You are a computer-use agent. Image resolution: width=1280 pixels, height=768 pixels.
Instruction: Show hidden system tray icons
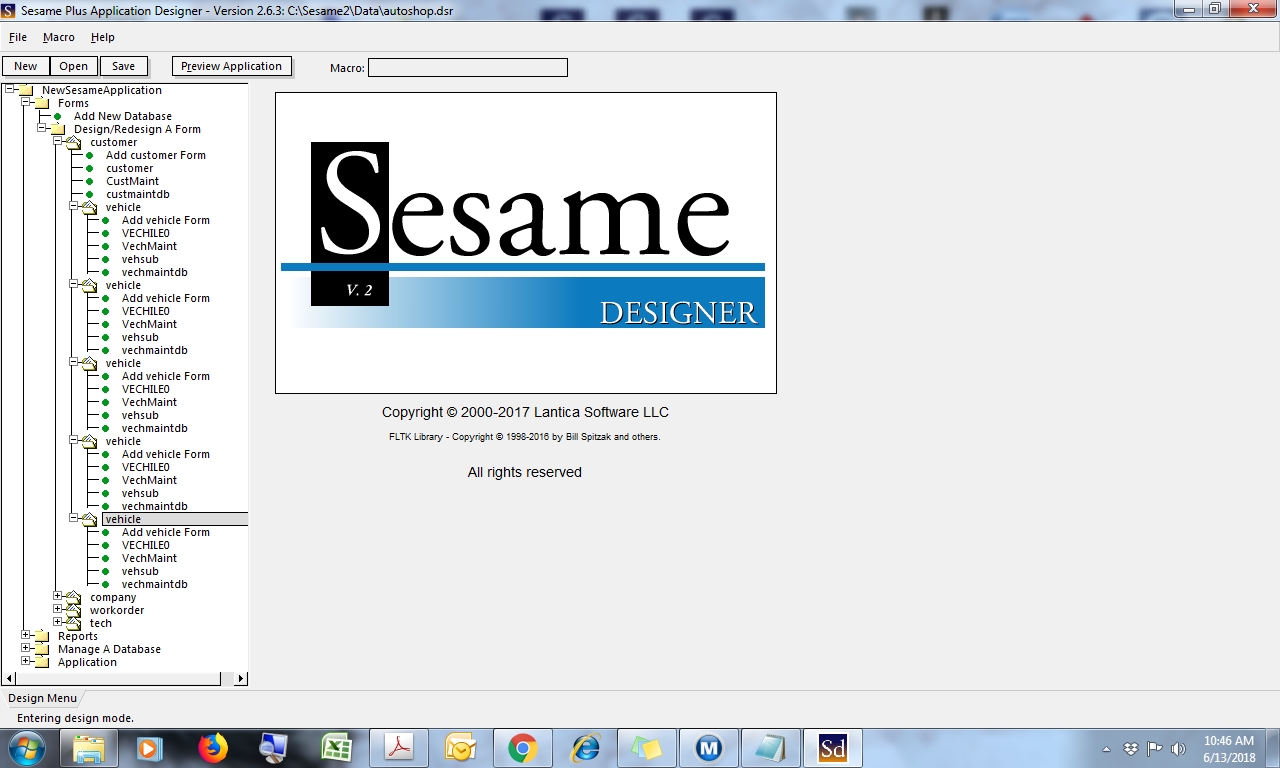(1107, 749)
